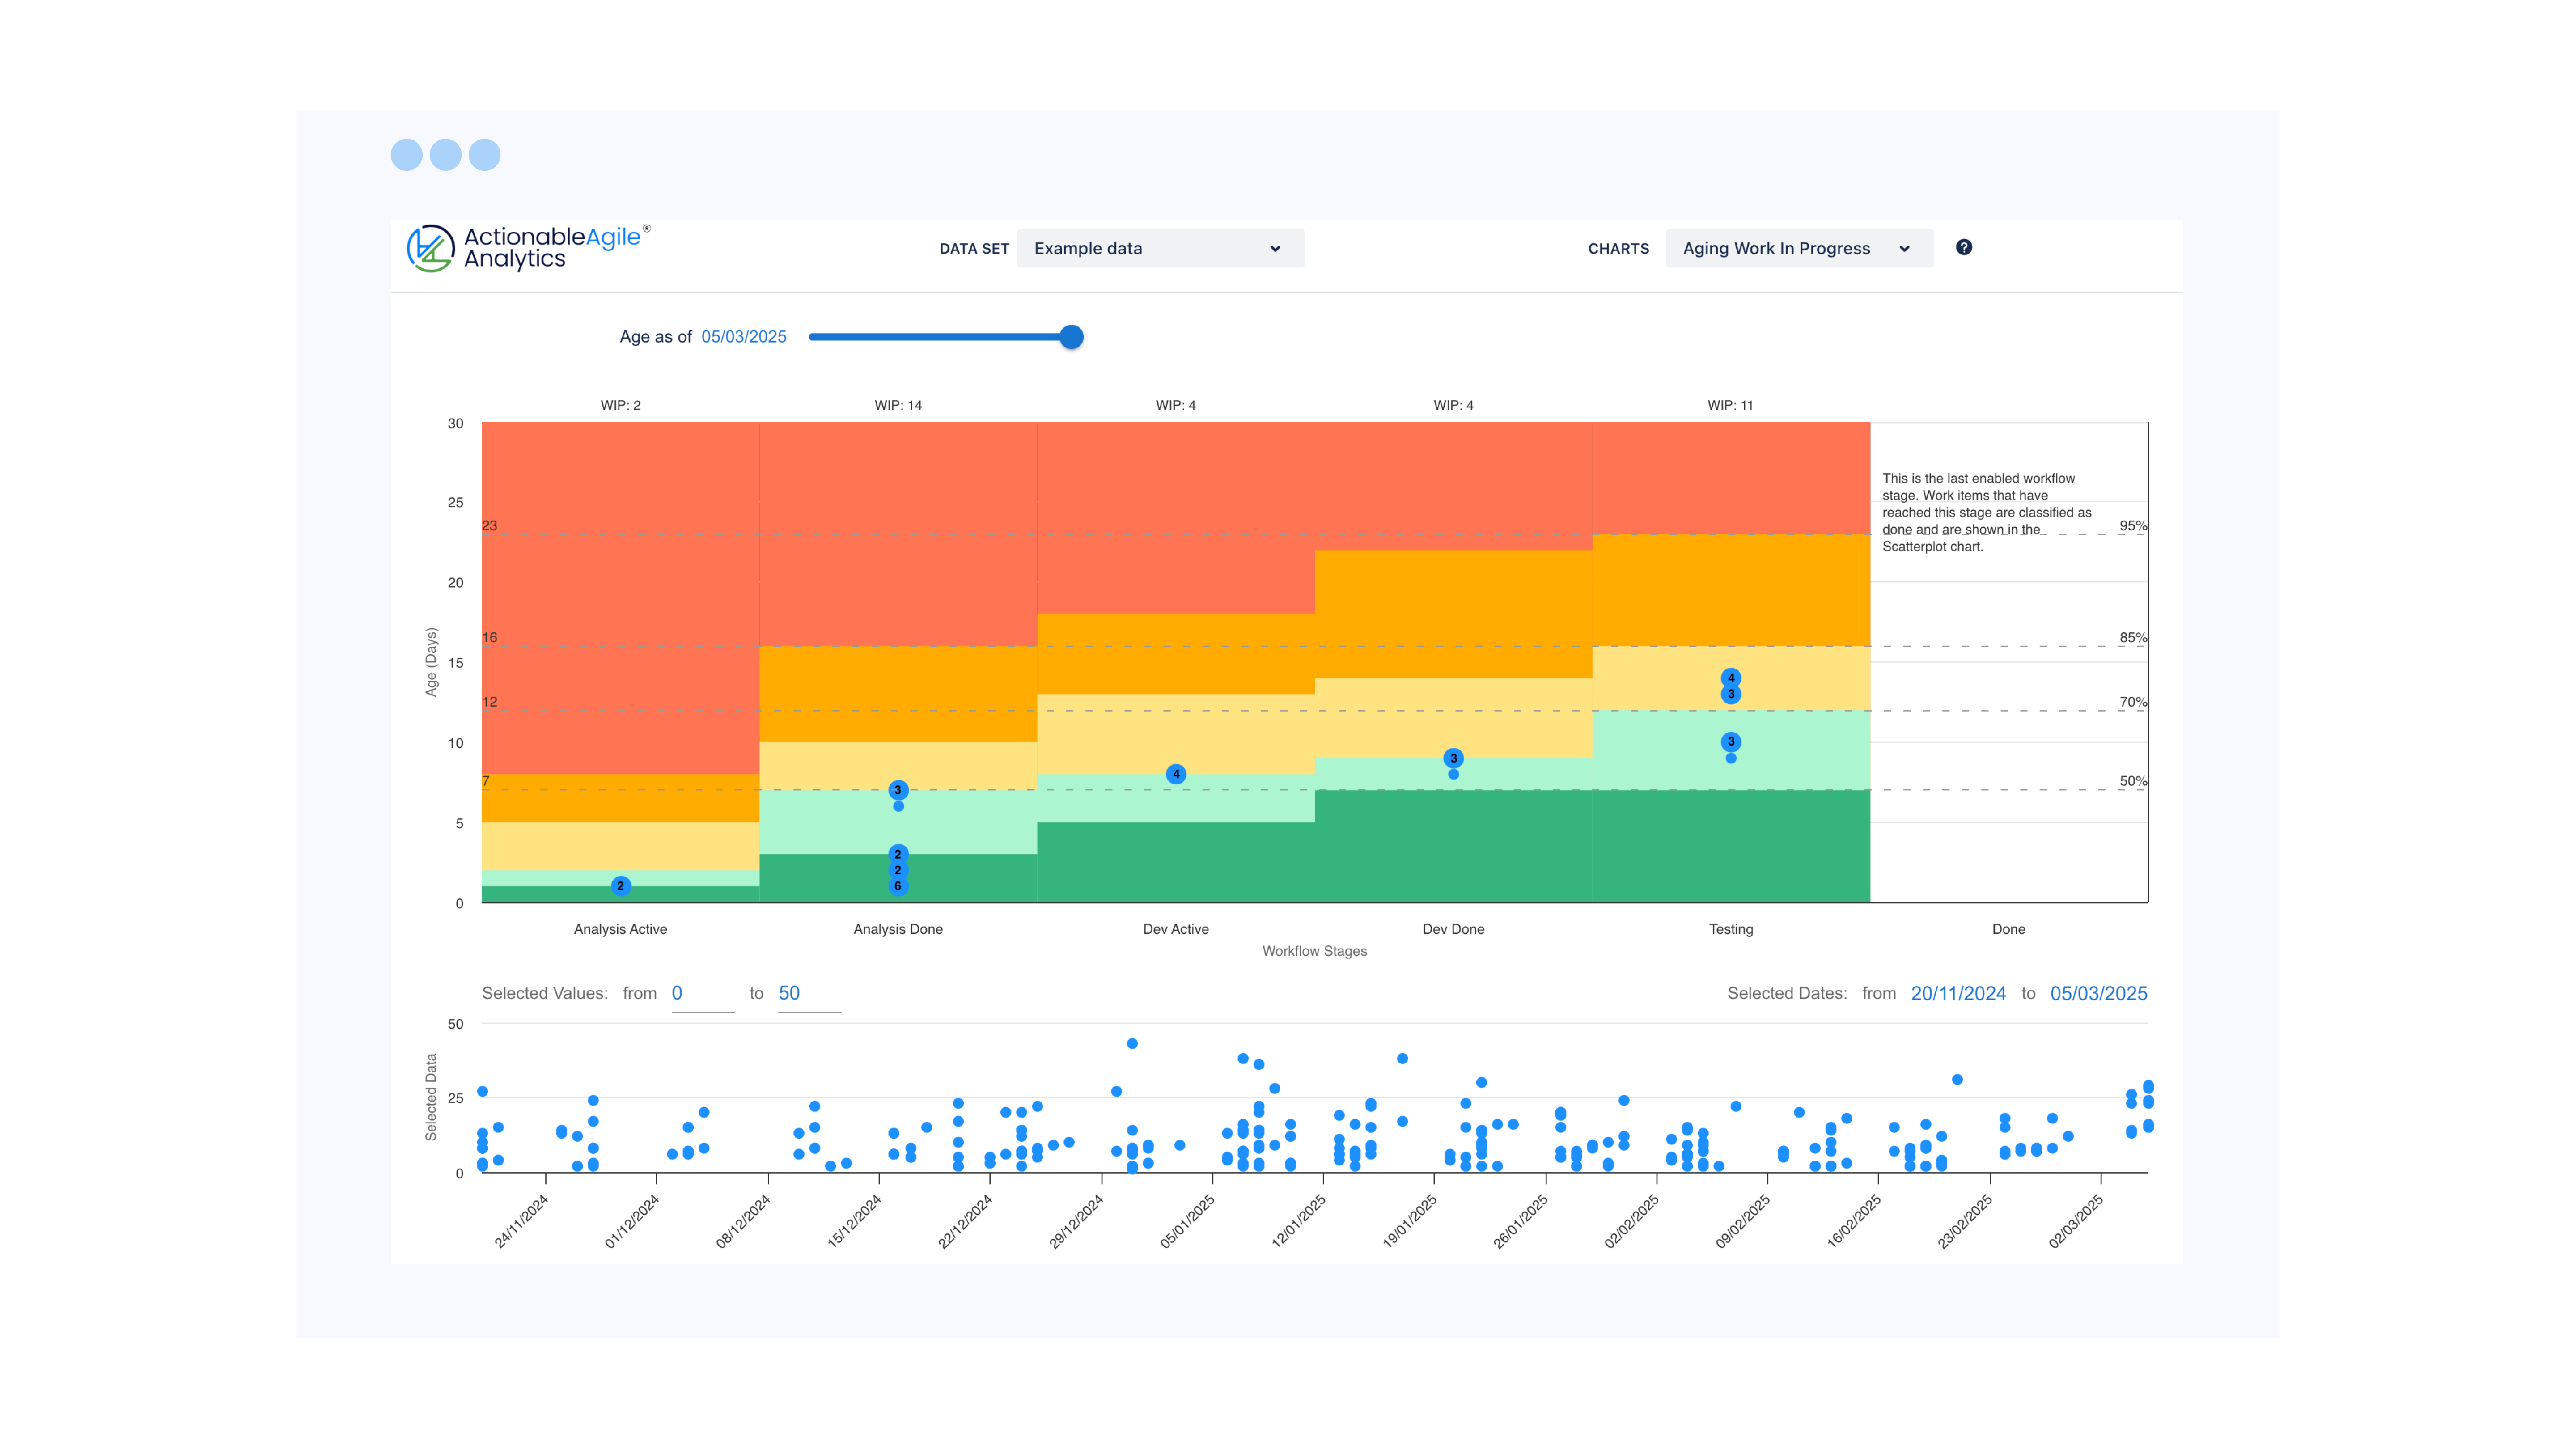Image resolution: width=2576 pixels, height=1449 pixels.
Task: Select the dot labeled 3 in Dev Done column
Action: 1453,758
